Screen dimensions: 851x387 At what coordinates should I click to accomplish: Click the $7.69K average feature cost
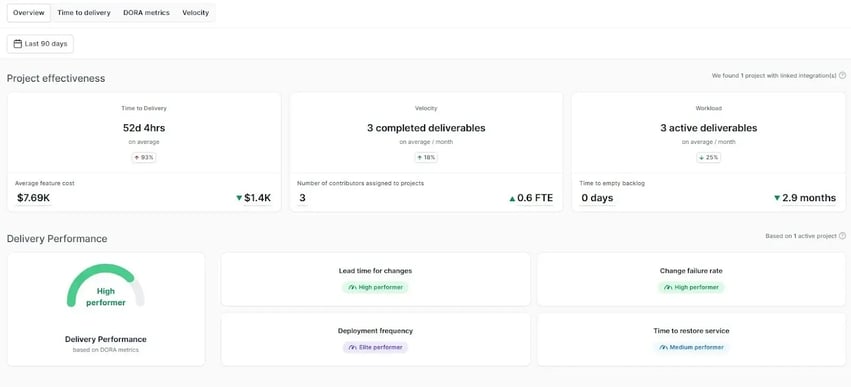(33, 198)
